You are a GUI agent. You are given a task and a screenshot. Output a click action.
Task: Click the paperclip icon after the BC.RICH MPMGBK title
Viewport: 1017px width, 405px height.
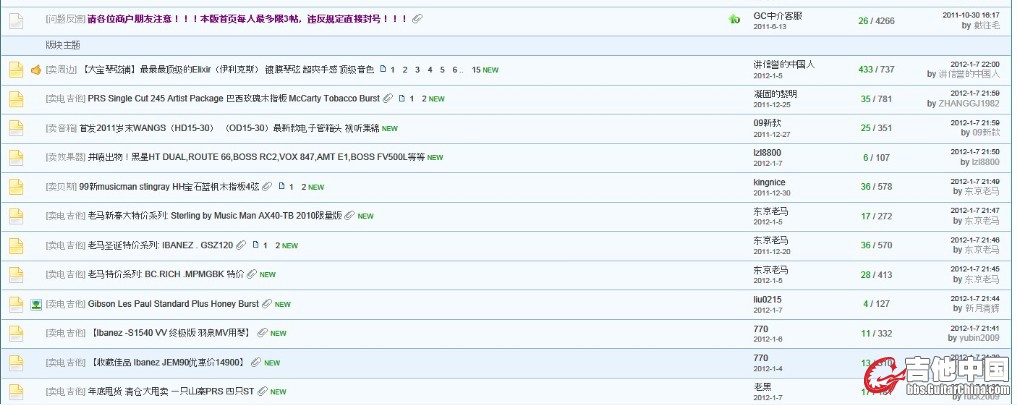pyautogui.click(x=252, y=274)
